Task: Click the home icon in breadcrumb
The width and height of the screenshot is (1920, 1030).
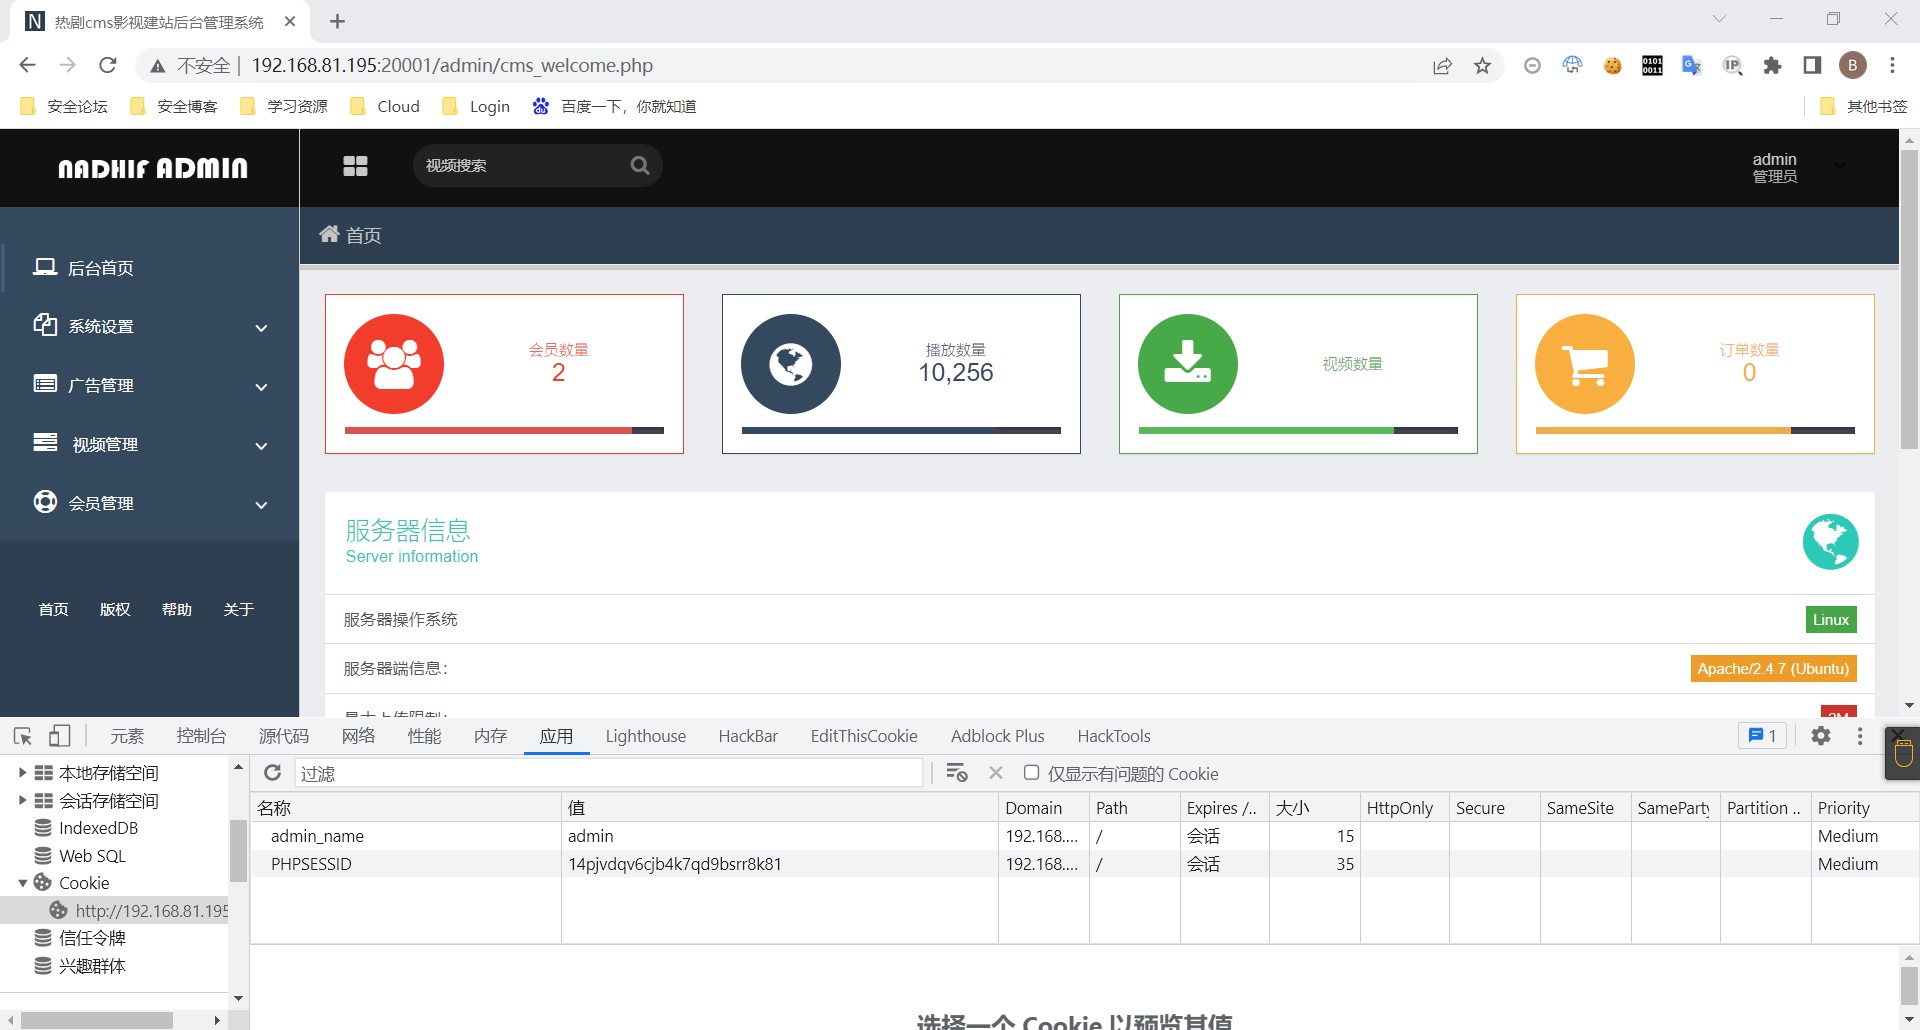Action: 329,234
